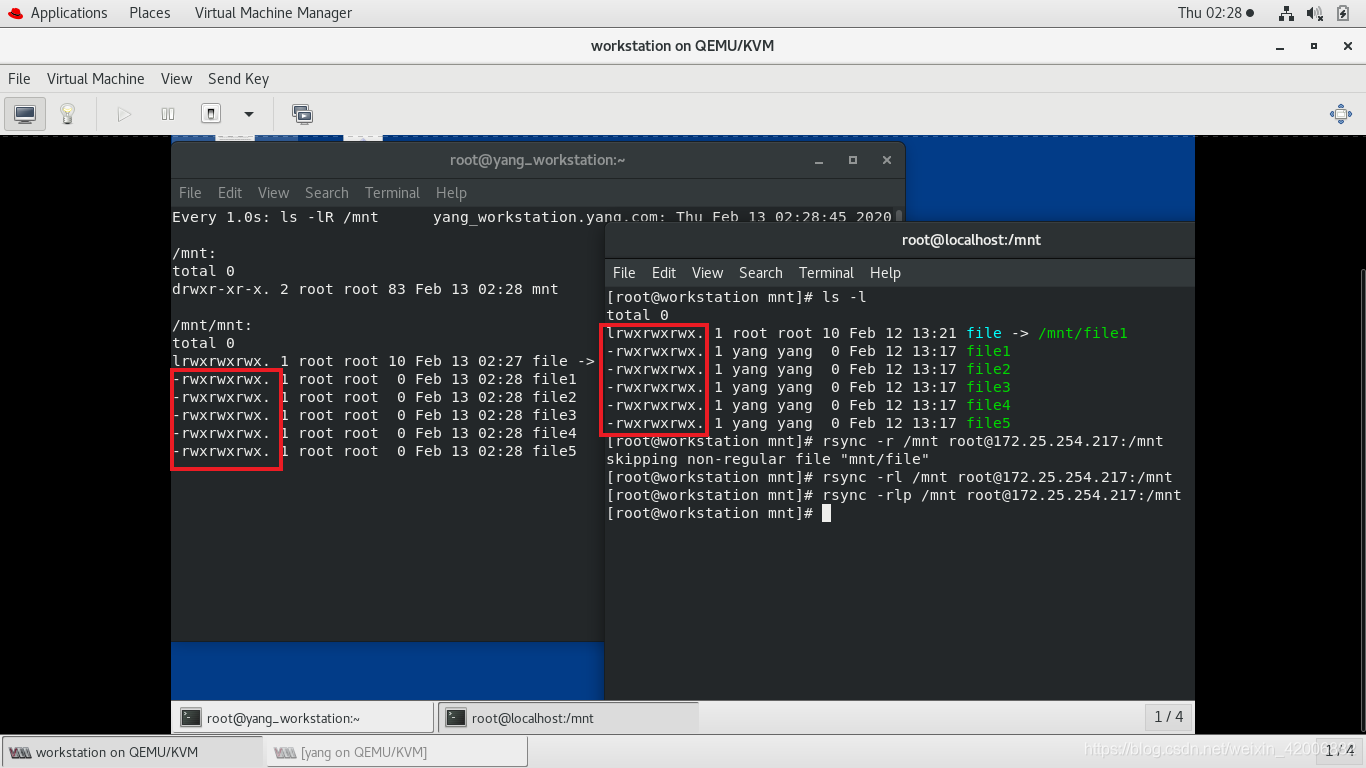Open Search menu in yang_workstation terminal
This screenshot has width=1366, height=768.
pos(327,193)
